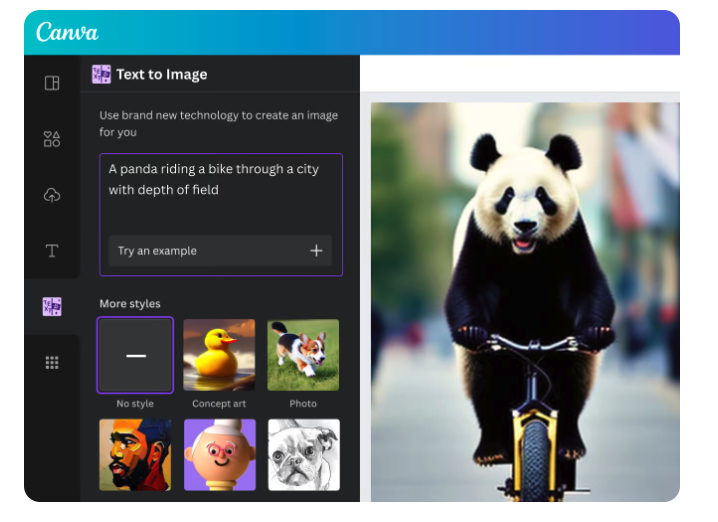Open the Uploads cloud icon
718x522 pixels.
[52, 195]
